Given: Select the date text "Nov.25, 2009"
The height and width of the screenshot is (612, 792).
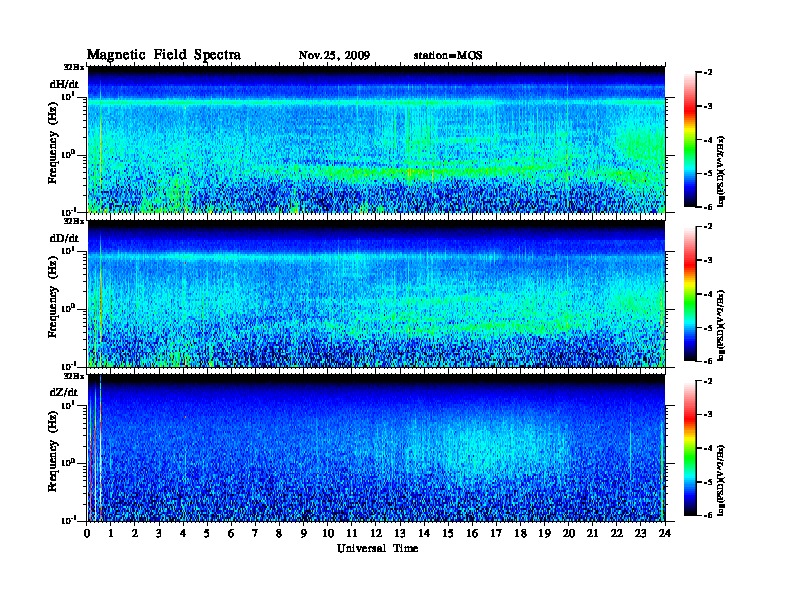Looking at the screenshot, I should click(x=334, y=56).
